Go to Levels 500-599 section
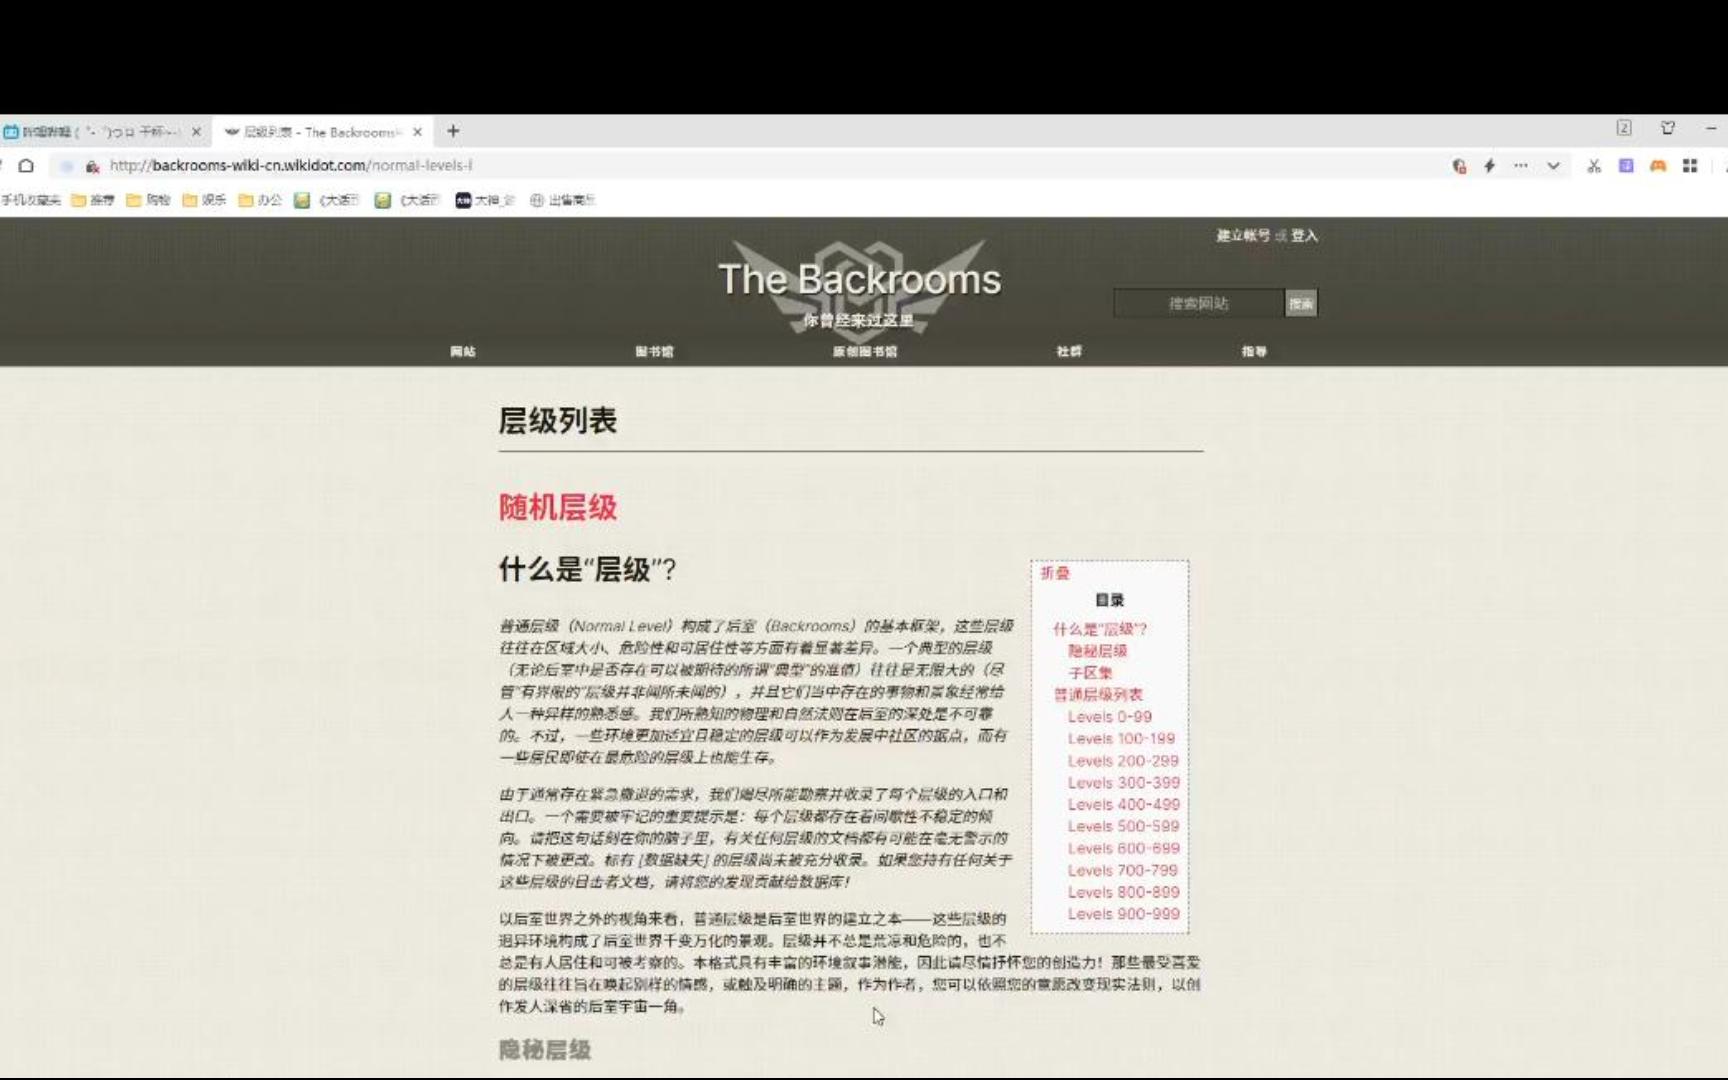Image resolution: width=1728 pixels, height=1080 pixels. (x=1124, y=827)
